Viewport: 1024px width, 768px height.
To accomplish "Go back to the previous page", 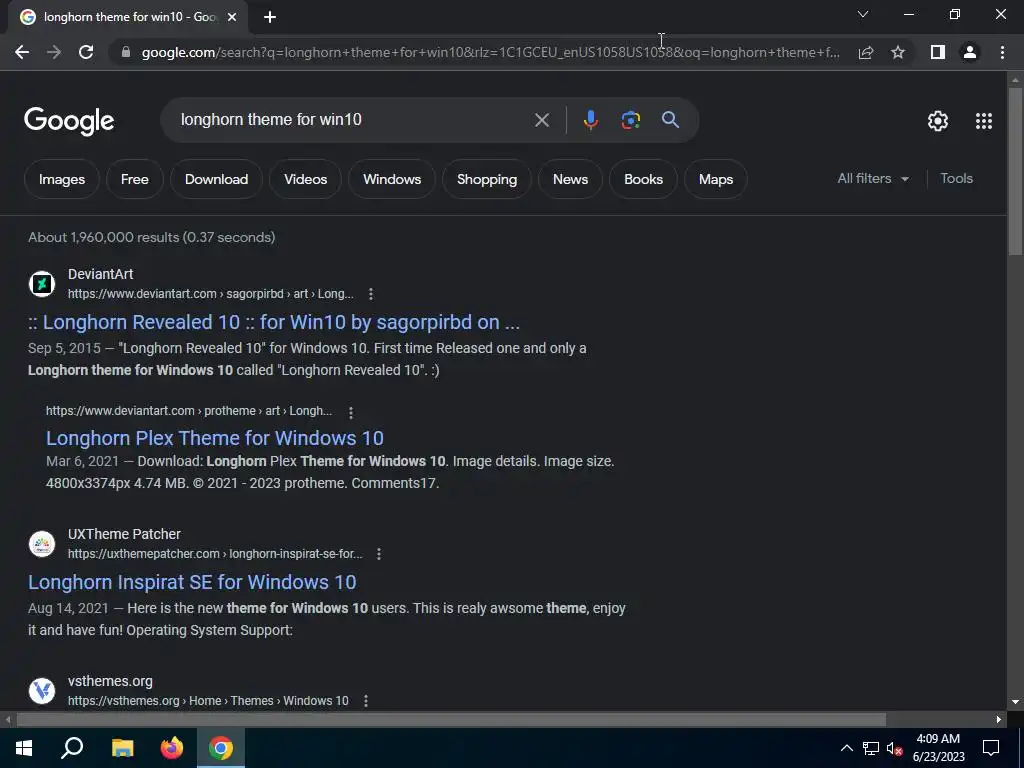I will 22,52.
